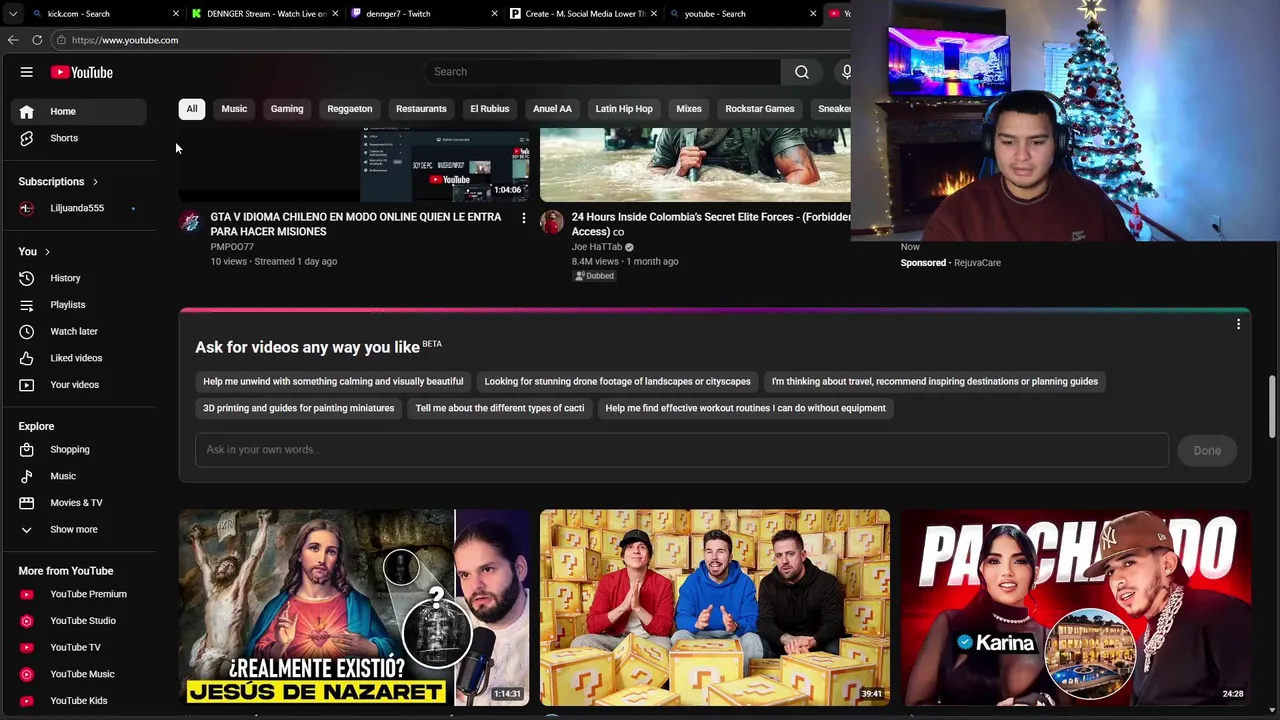Click 'Help me find effective workout routines' suggestion
Screen dimensions: 1280x720
click(x=745, y=408)
